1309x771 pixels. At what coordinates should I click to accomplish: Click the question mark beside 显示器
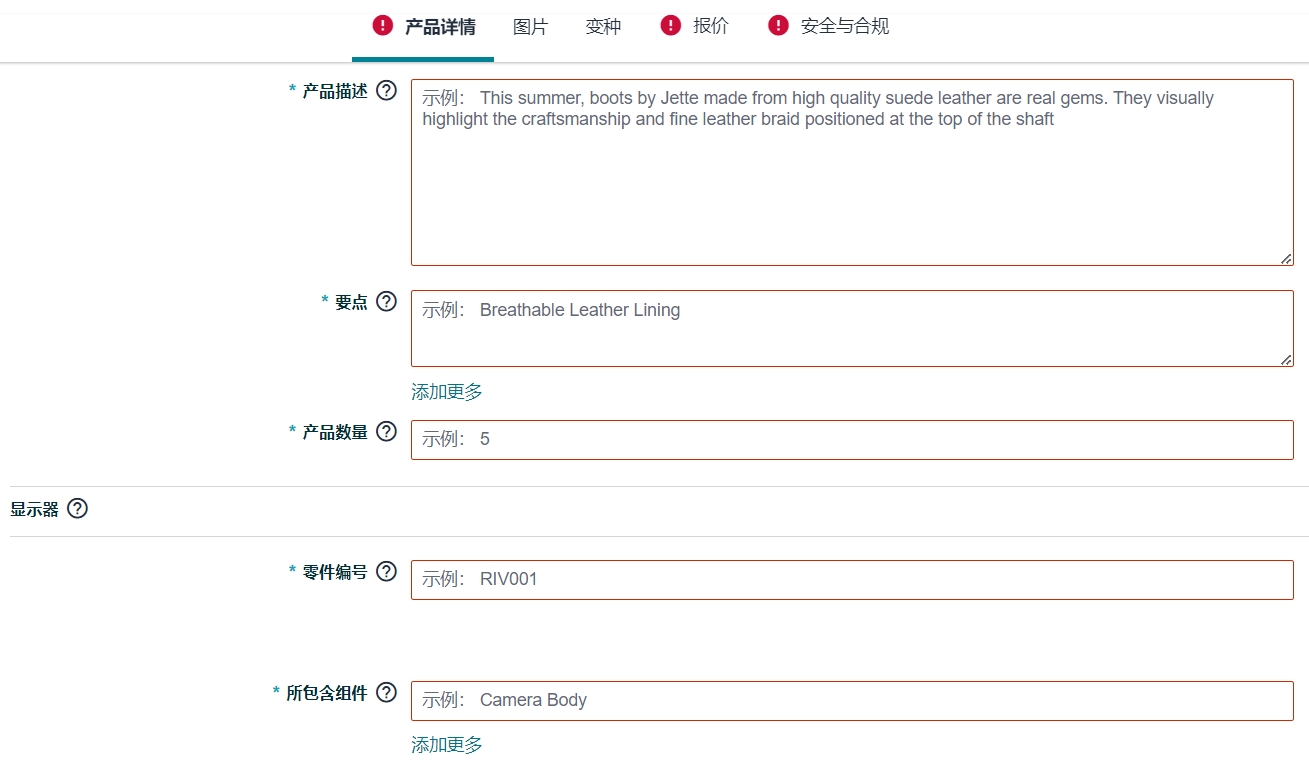click(77, 509)
